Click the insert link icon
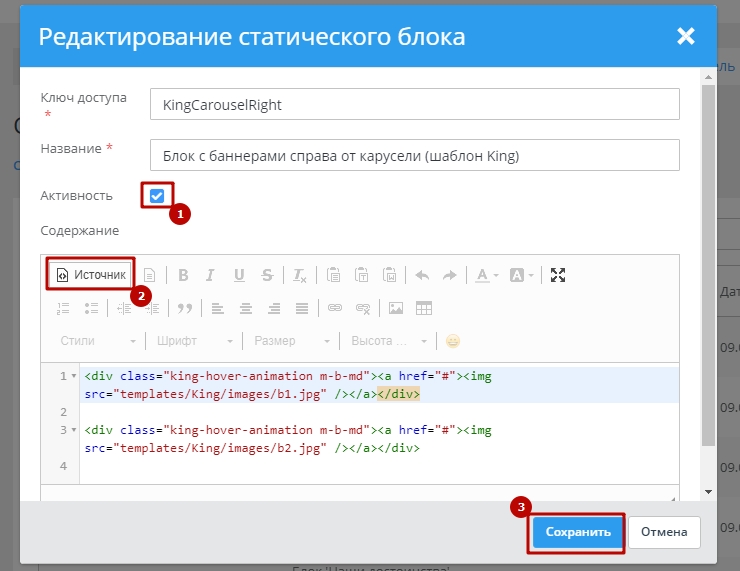740x571 pixels. pos(336,308)
